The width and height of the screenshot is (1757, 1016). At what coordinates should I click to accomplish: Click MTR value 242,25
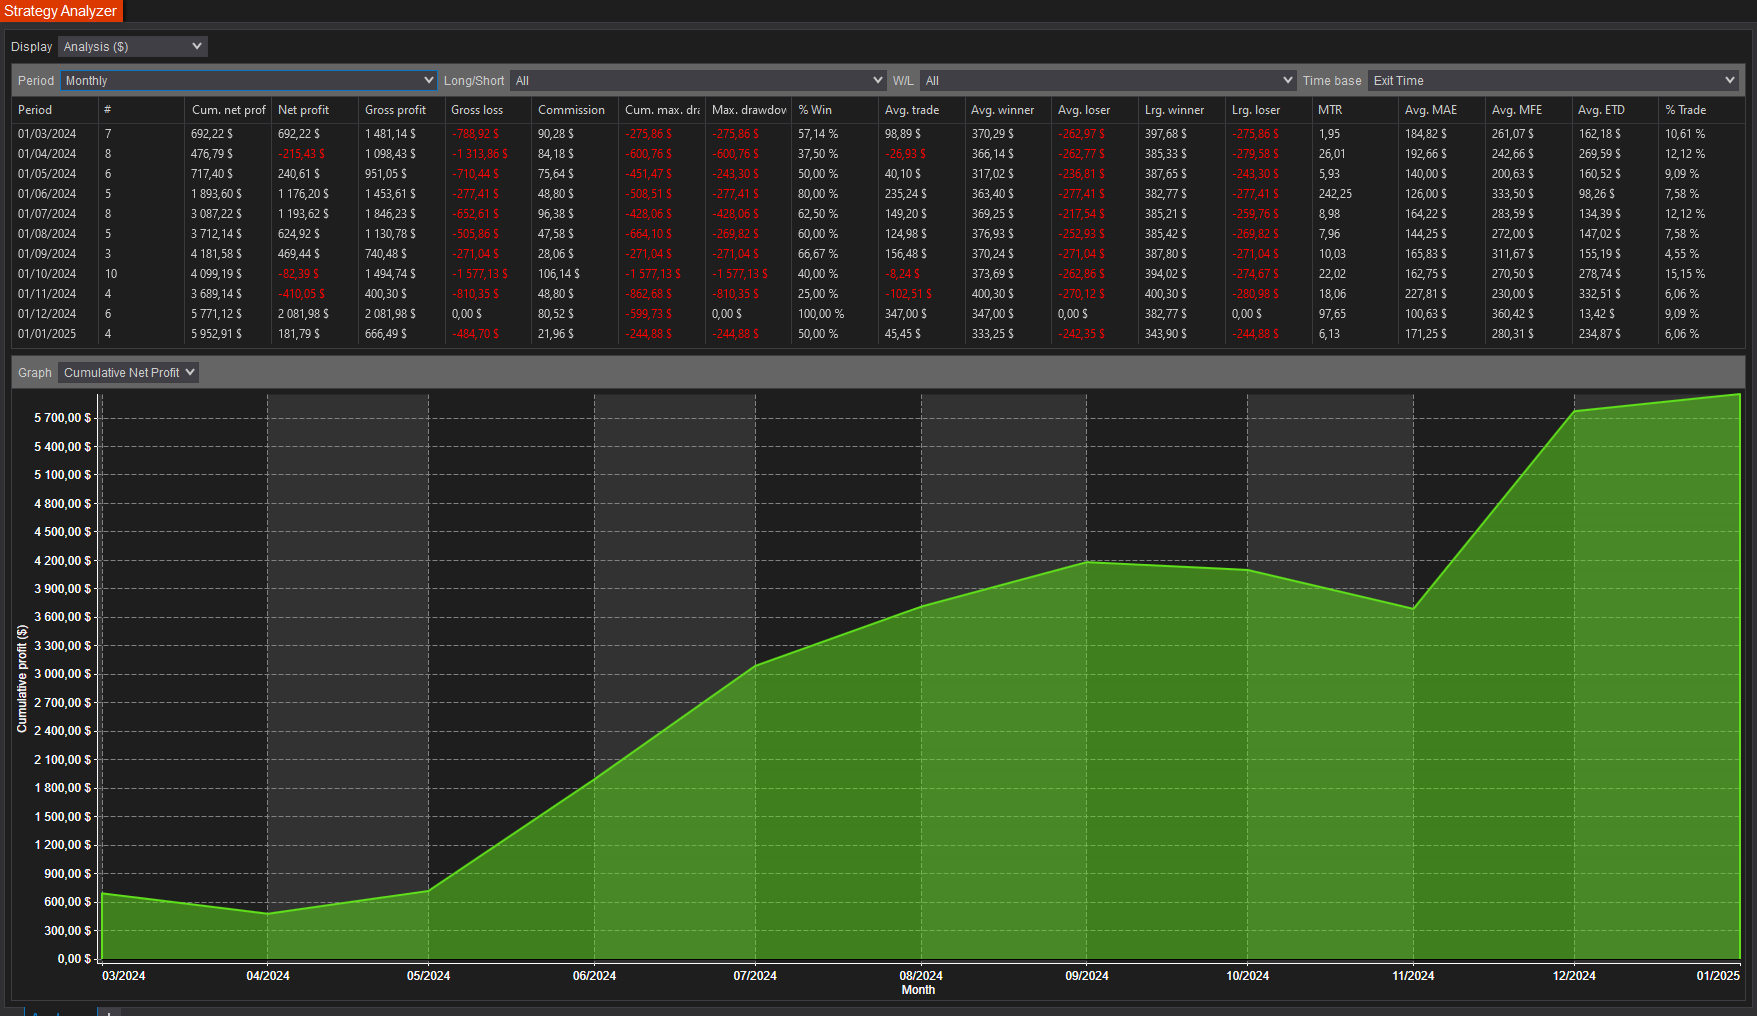[x=1335, y=194]
